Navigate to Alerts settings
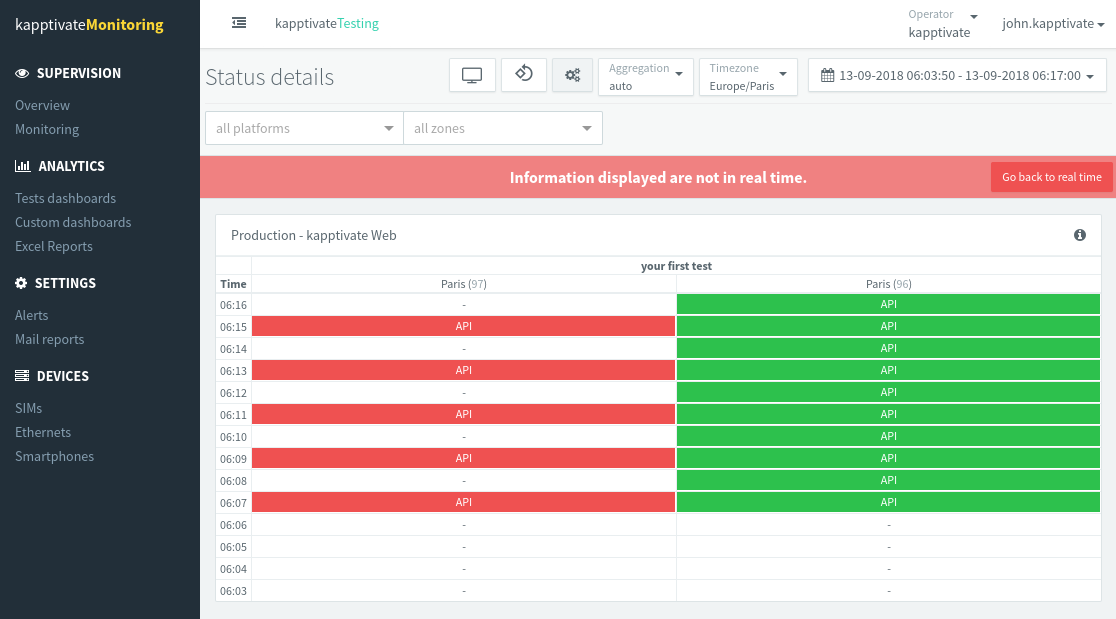1116x619 pixels. tap(32, 315)
